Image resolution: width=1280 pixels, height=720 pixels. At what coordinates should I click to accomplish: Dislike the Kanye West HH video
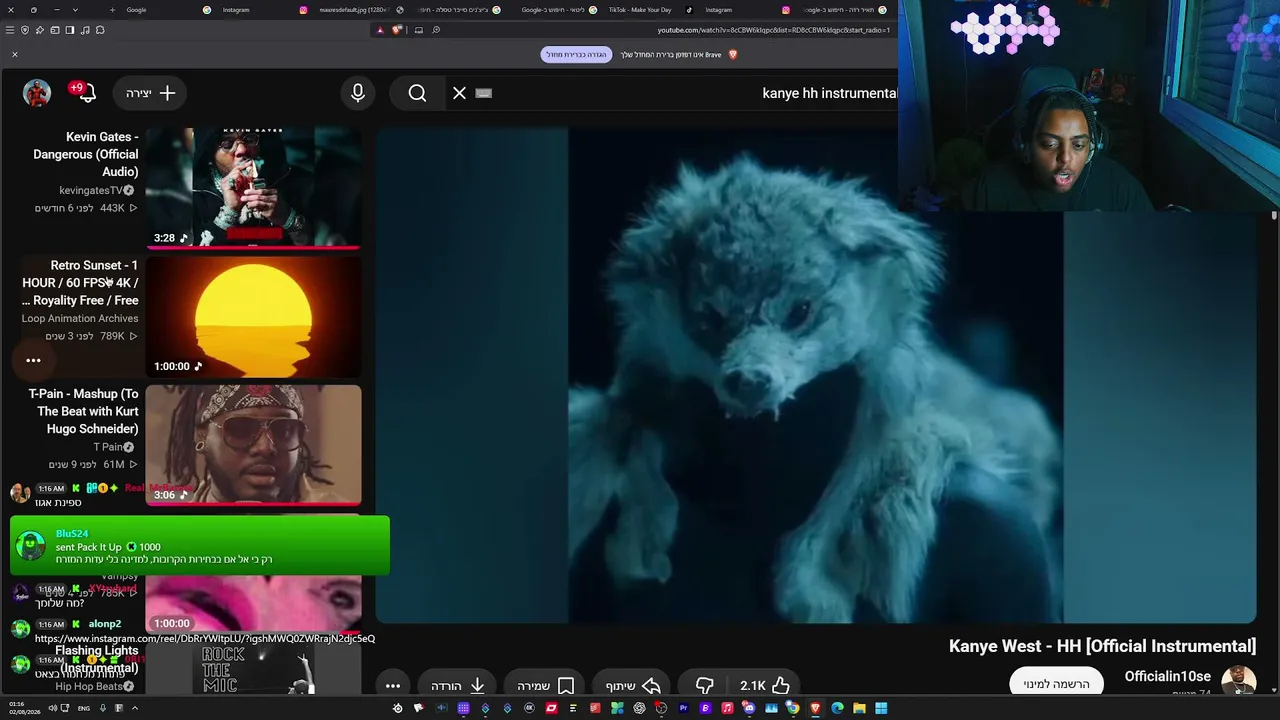coord(705,686)
